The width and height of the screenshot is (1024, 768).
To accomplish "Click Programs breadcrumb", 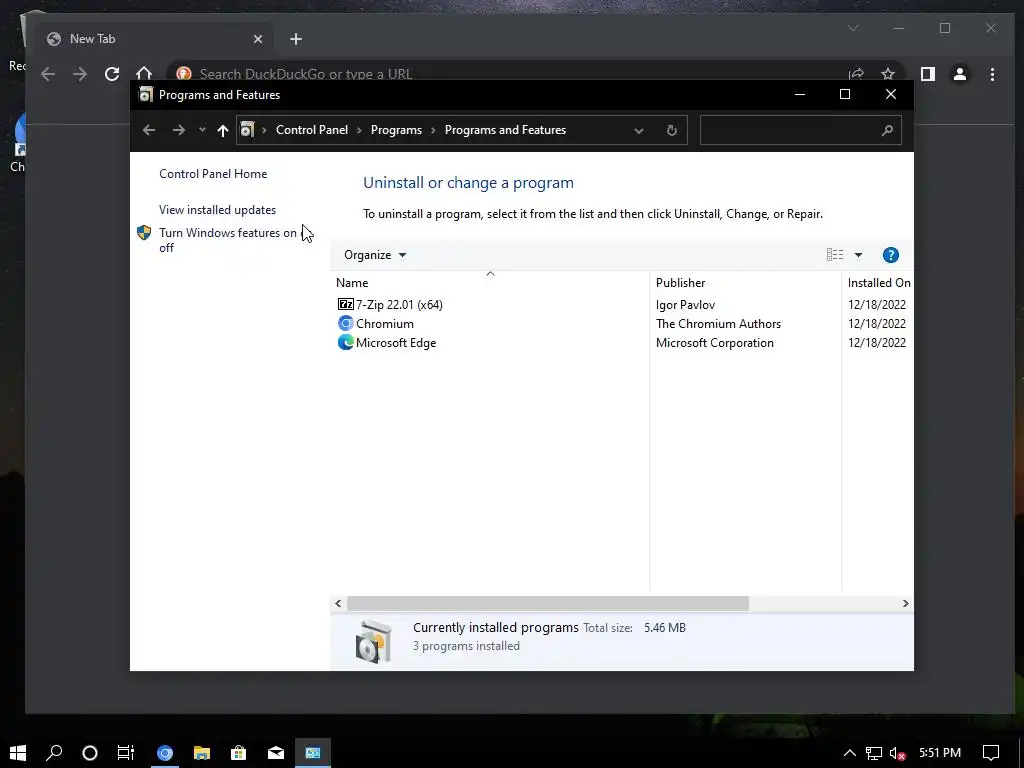I will pos(396,130).
